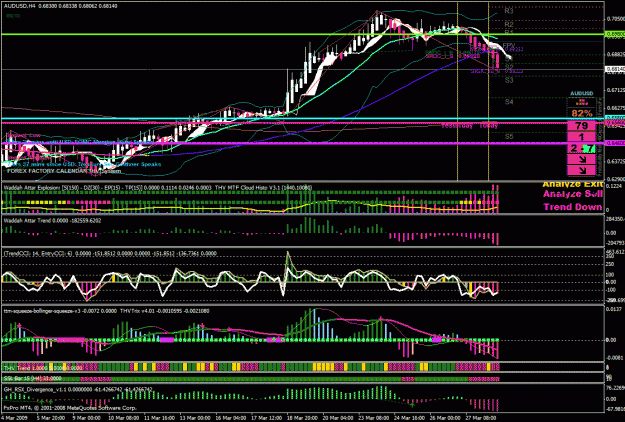Click the pink 79 dashboard box
The width and height of the screenshot is (625, 422).
tap(582, 126)
